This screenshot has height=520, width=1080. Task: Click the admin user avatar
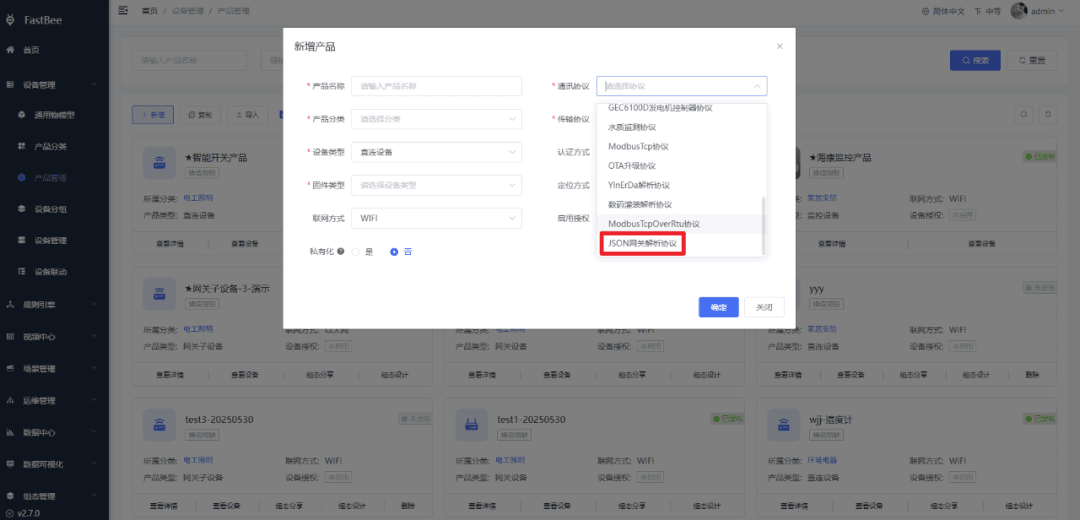1019,10
